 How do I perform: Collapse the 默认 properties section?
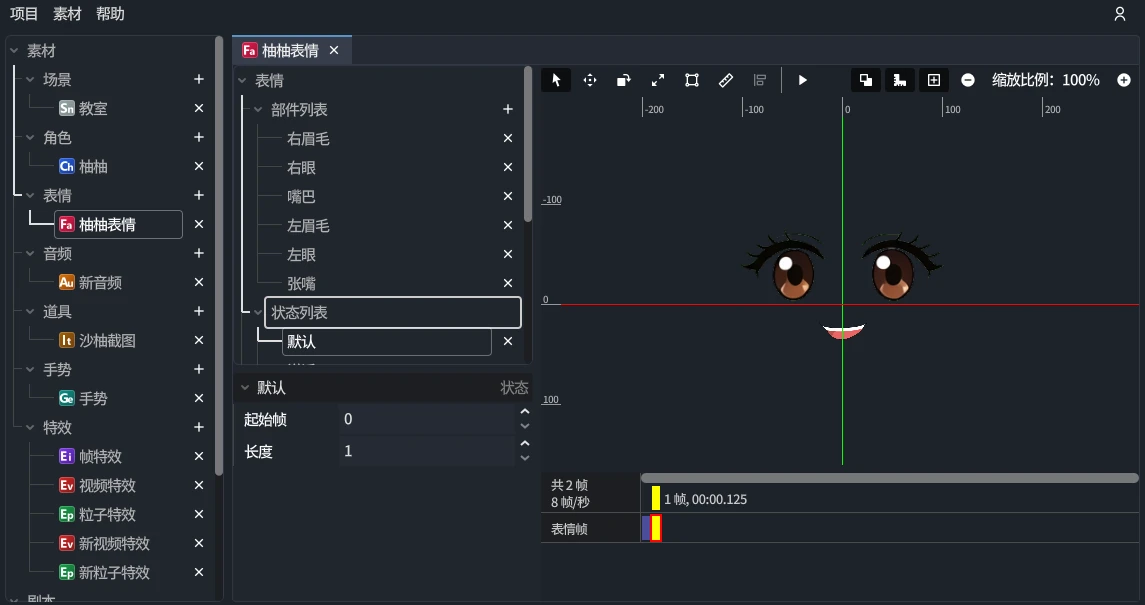245,388
